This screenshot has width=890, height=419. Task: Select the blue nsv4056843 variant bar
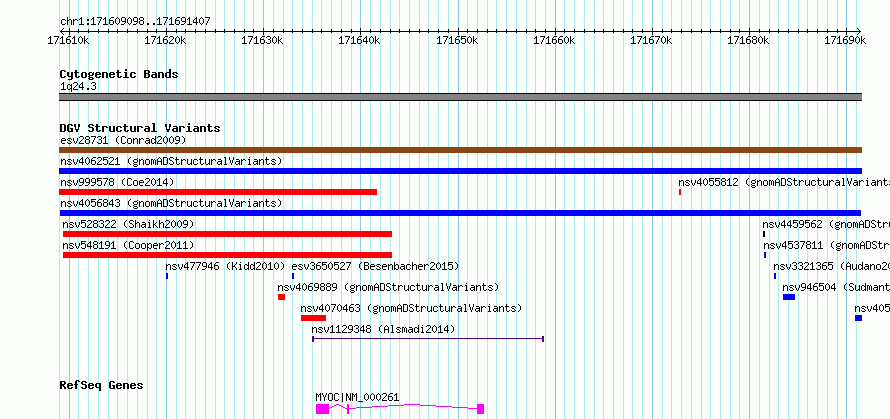[x=460, y=213]
